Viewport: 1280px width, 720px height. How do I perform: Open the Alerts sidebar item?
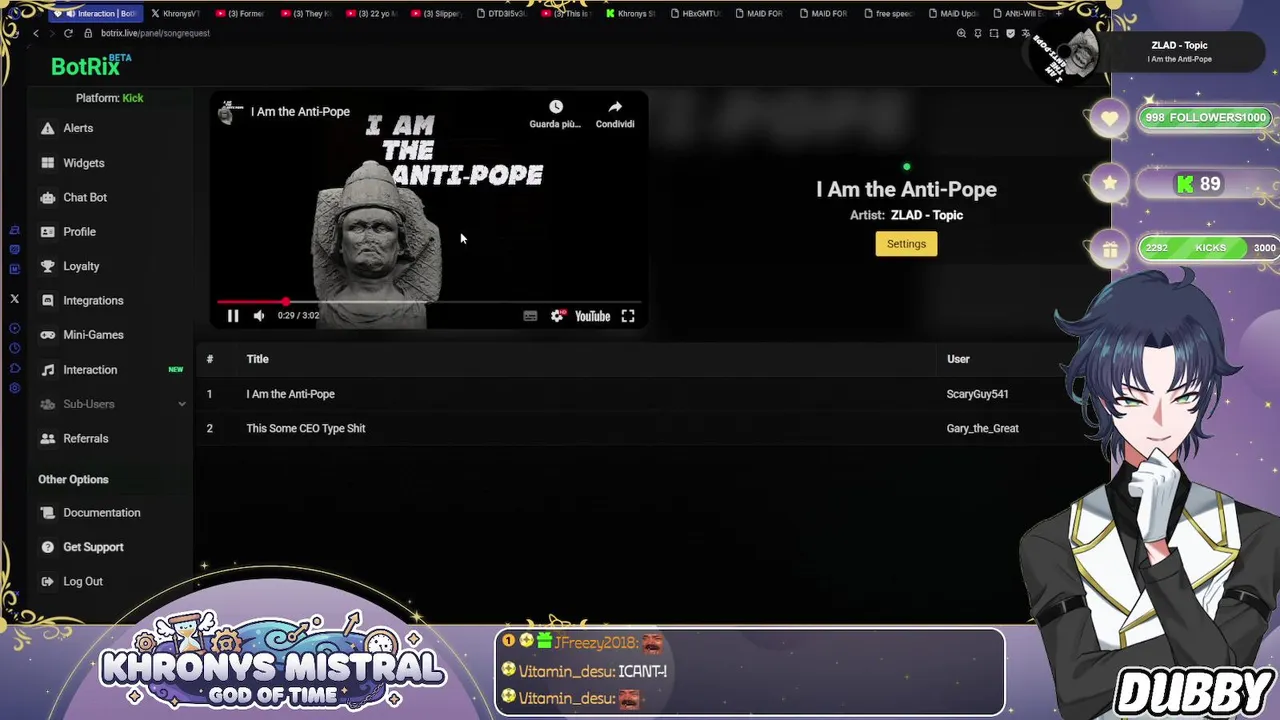[x=77, y=128]
